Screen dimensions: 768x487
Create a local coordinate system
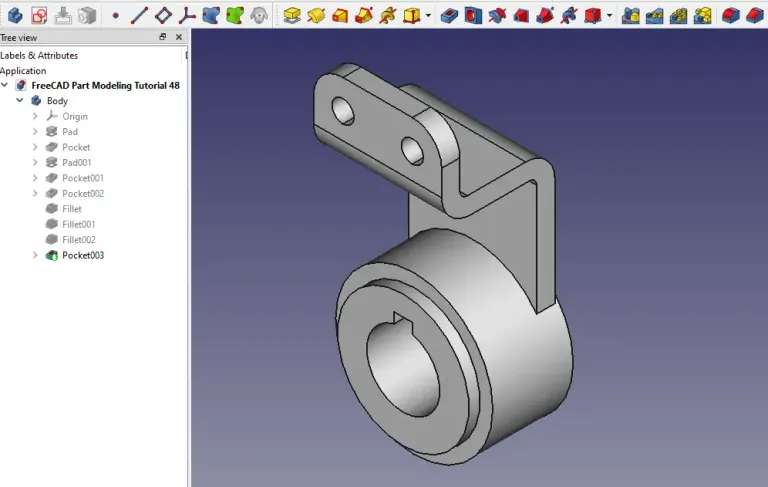coord(187,15)
